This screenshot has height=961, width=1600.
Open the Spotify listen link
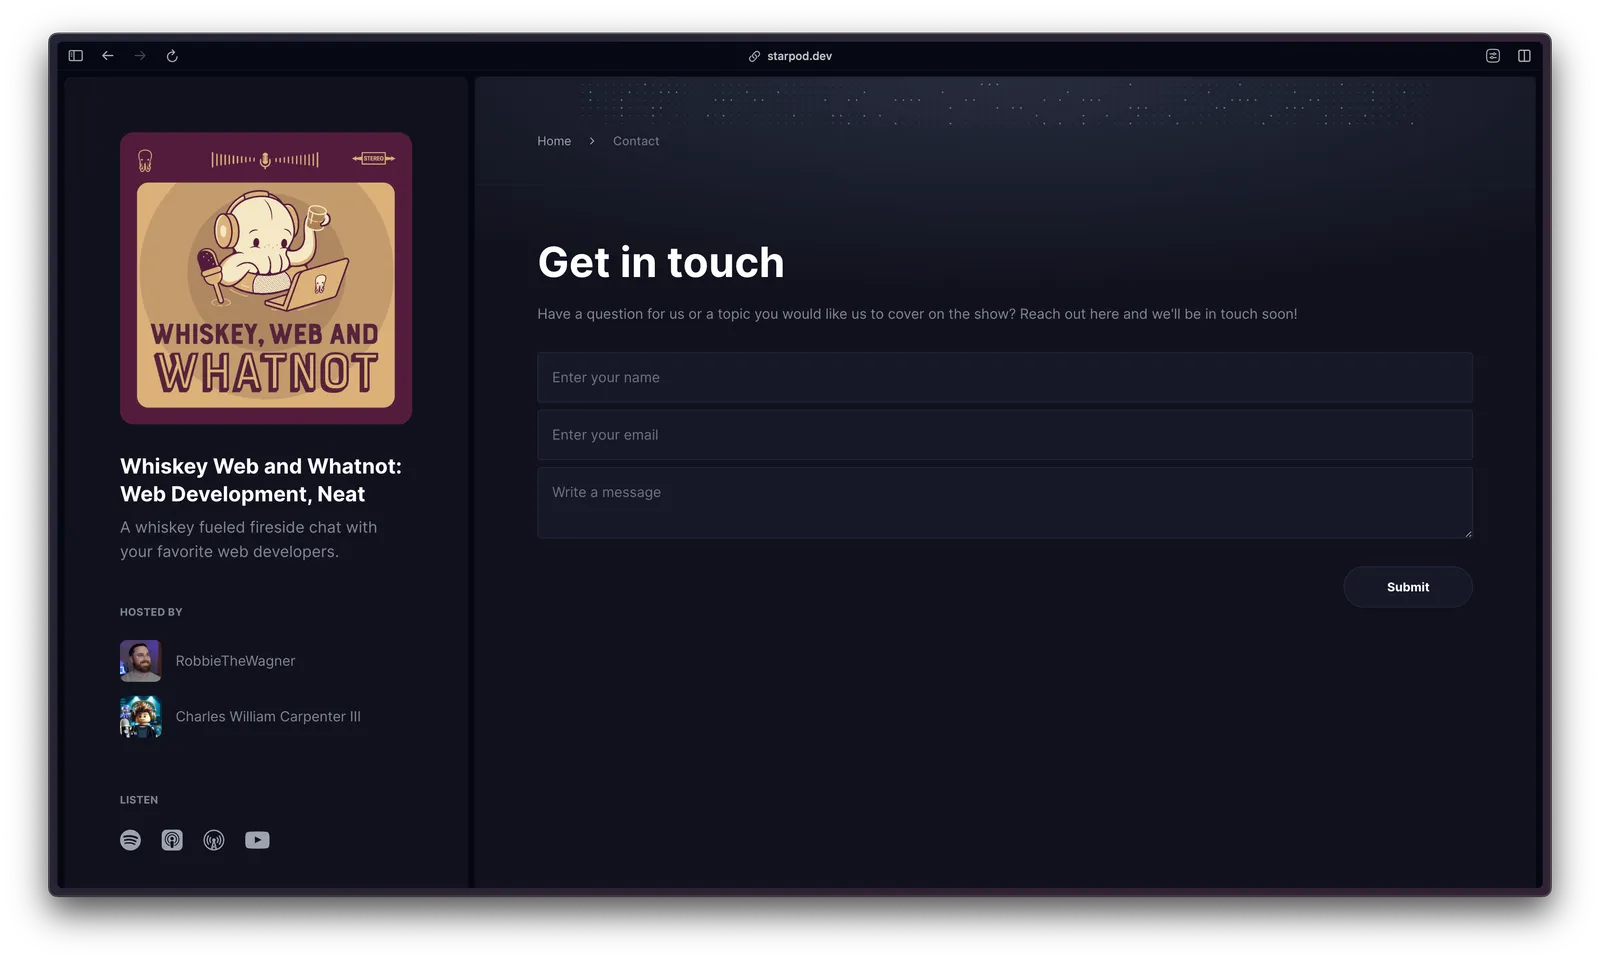[x=130, y=840]
